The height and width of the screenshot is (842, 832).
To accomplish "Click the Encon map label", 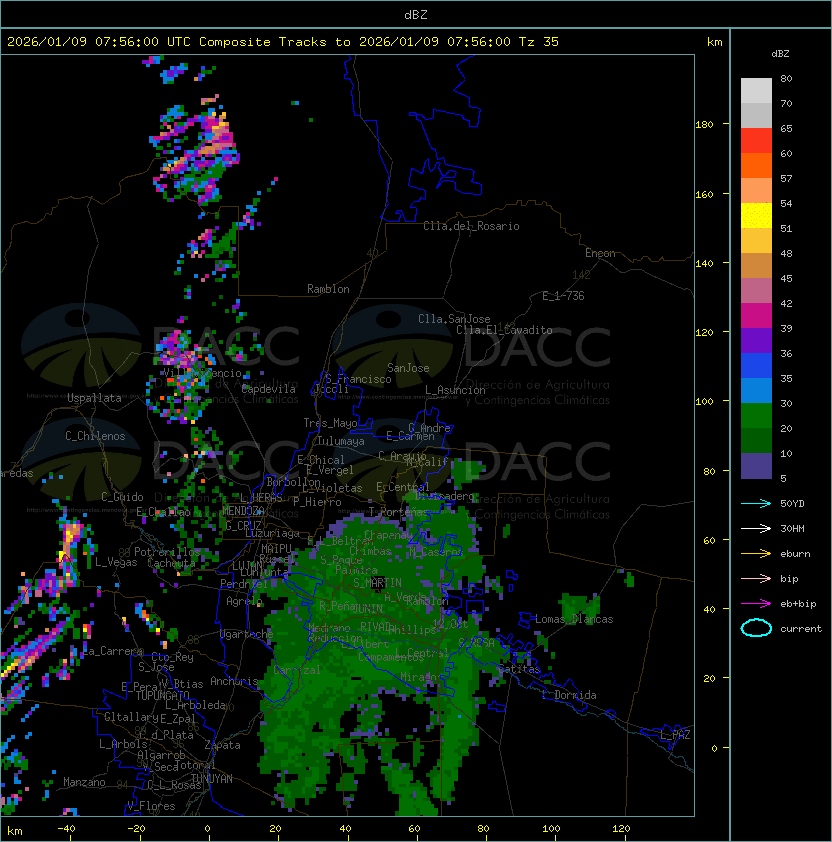I will 600,253.
